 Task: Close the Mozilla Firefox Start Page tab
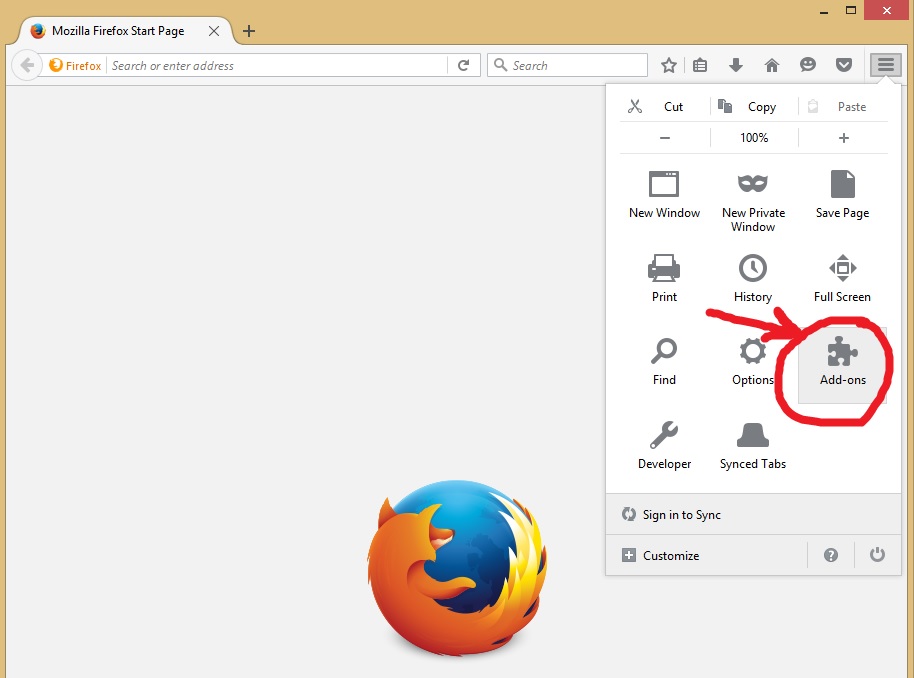(214, 31)
